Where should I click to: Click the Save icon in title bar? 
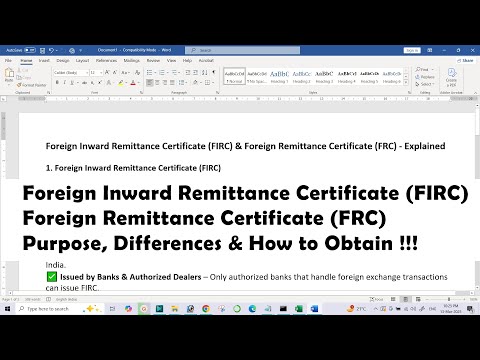(42, 50)
